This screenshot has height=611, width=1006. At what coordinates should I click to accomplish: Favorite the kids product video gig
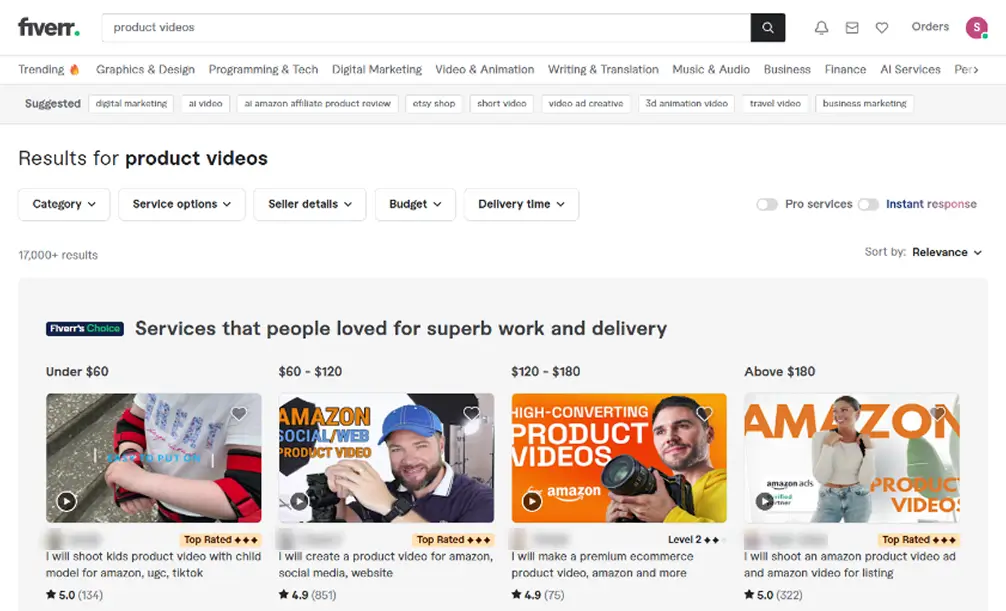click(239, 413)
